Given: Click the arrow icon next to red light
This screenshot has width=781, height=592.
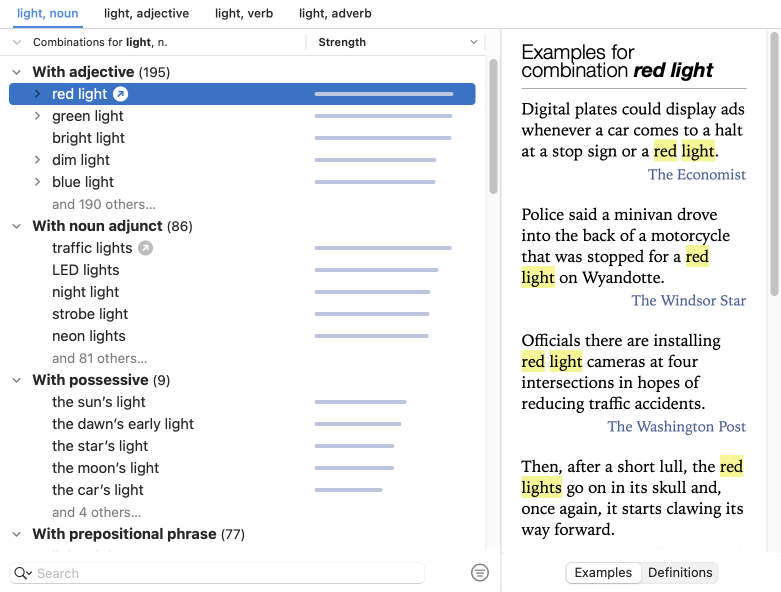Looking at the screenshot, I should coord(120,94).
